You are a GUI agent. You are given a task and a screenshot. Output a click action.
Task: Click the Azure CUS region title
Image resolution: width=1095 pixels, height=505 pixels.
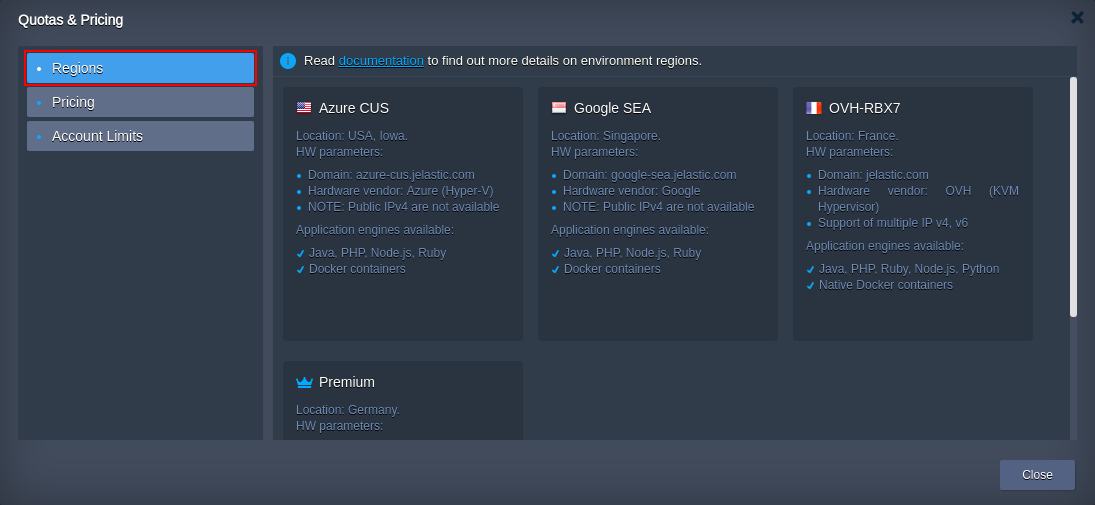(354, 108)
